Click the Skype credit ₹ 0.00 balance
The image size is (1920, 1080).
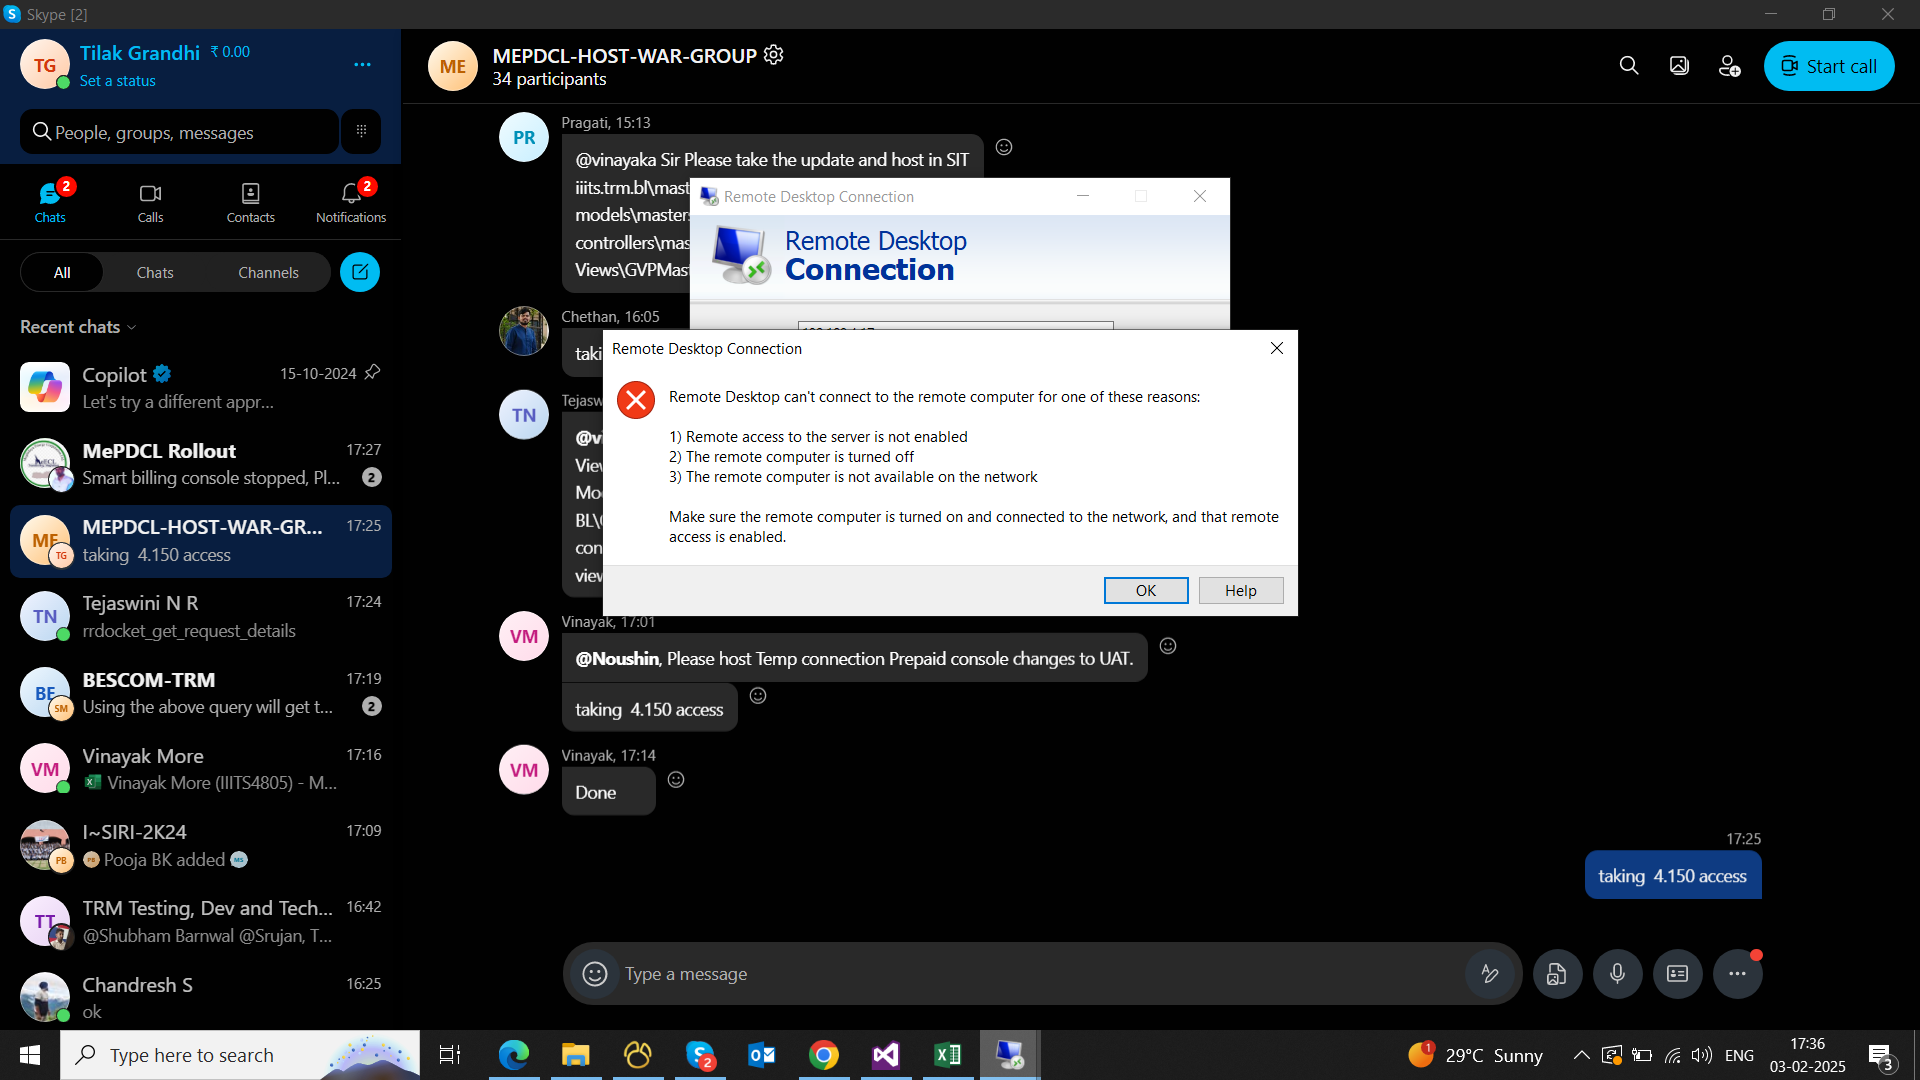click(x=231, y=52)
